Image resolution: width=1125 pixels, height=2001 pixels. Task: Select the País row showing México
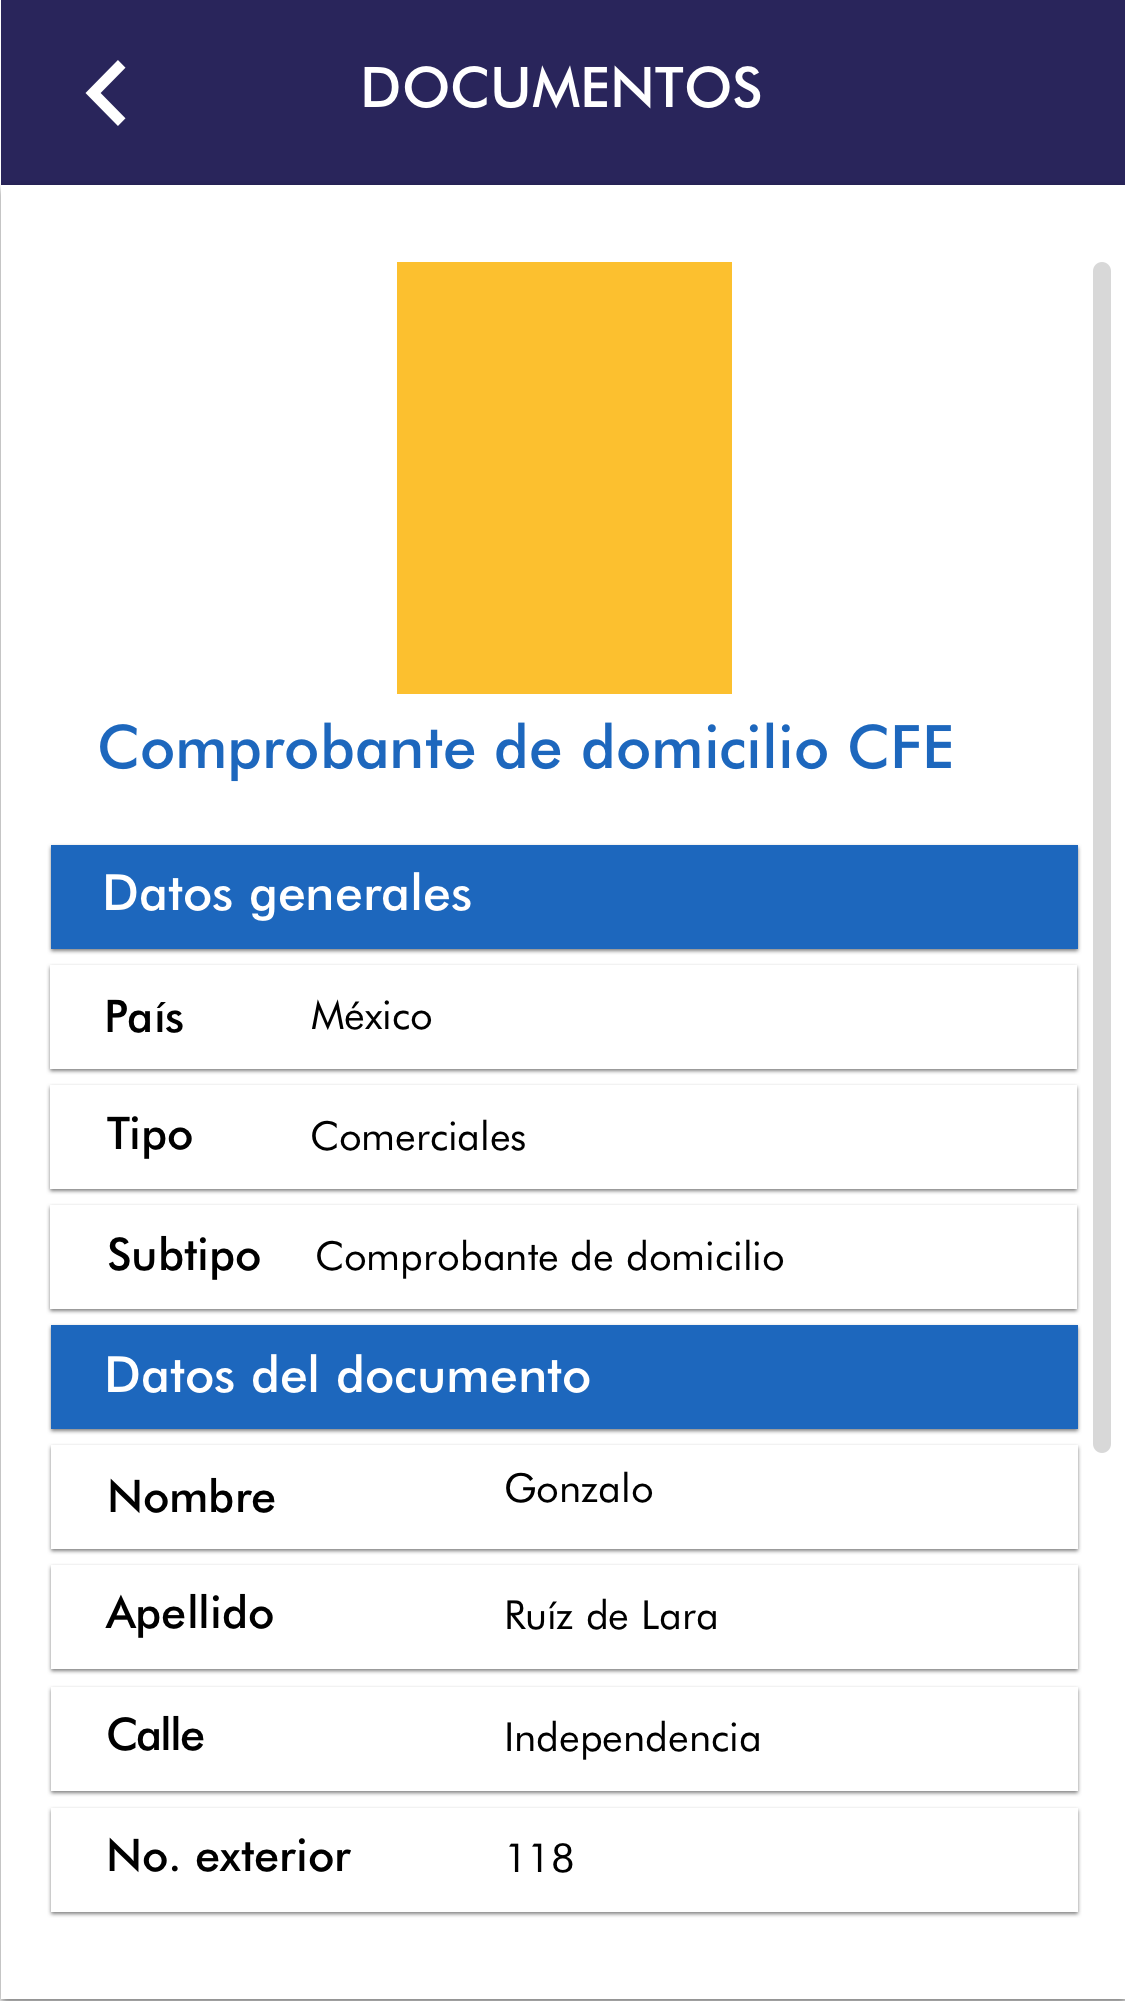(x=564, y=1017)
